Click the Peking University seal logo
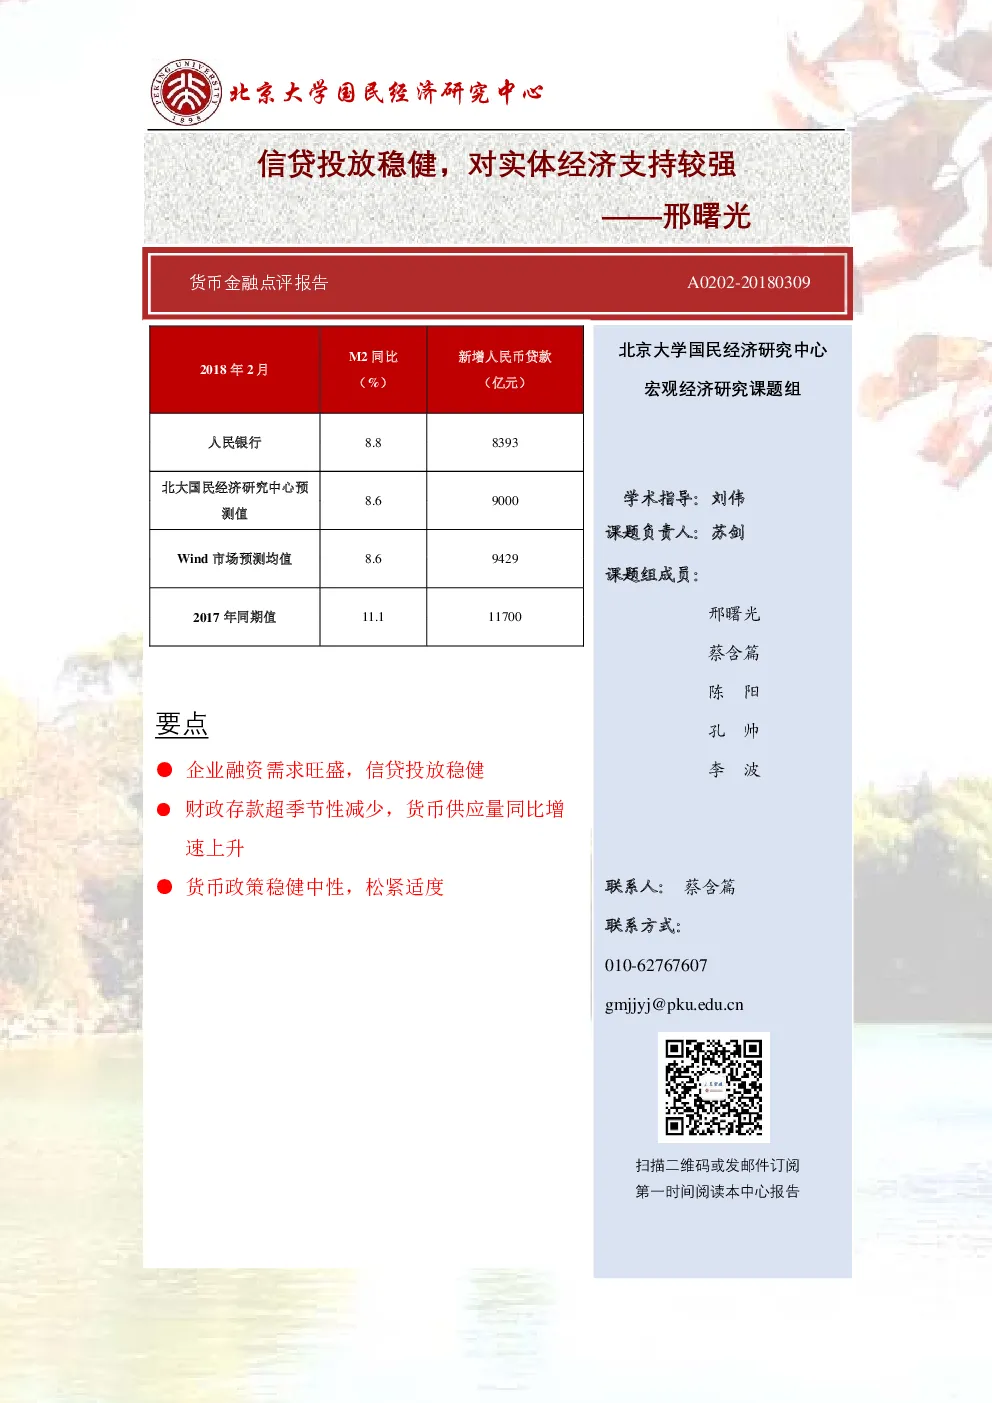Image resolution: width=992 pixels, height=1403 pixels. click(187, 92)
